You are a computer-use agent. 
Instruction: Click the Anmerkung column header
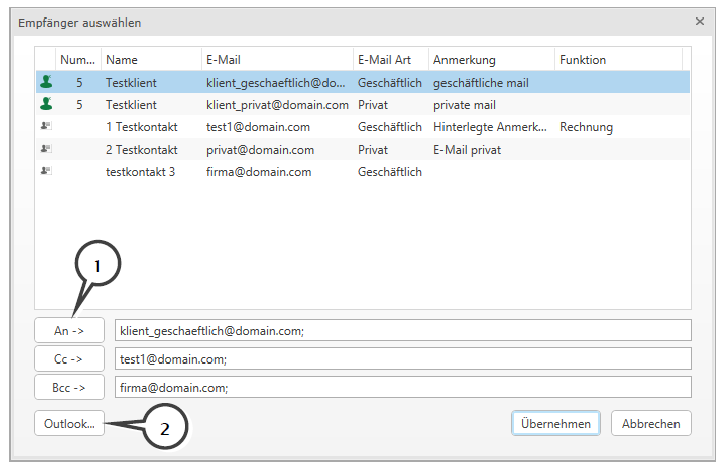pyautogui.click(x=490, y=60)
